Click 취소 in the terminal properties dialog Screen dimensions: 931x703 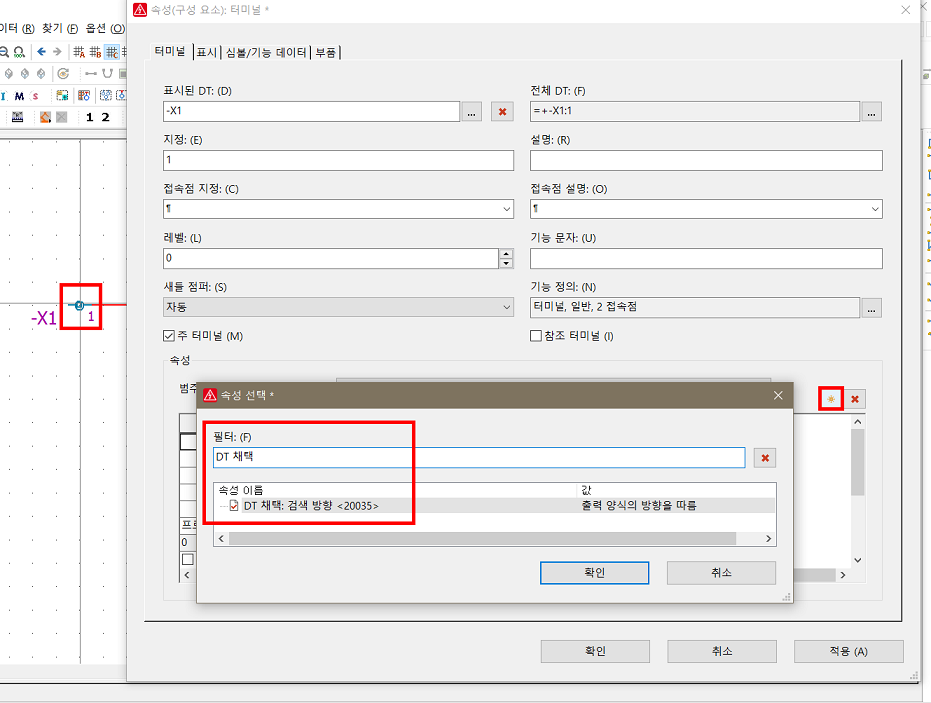point(722,651)
